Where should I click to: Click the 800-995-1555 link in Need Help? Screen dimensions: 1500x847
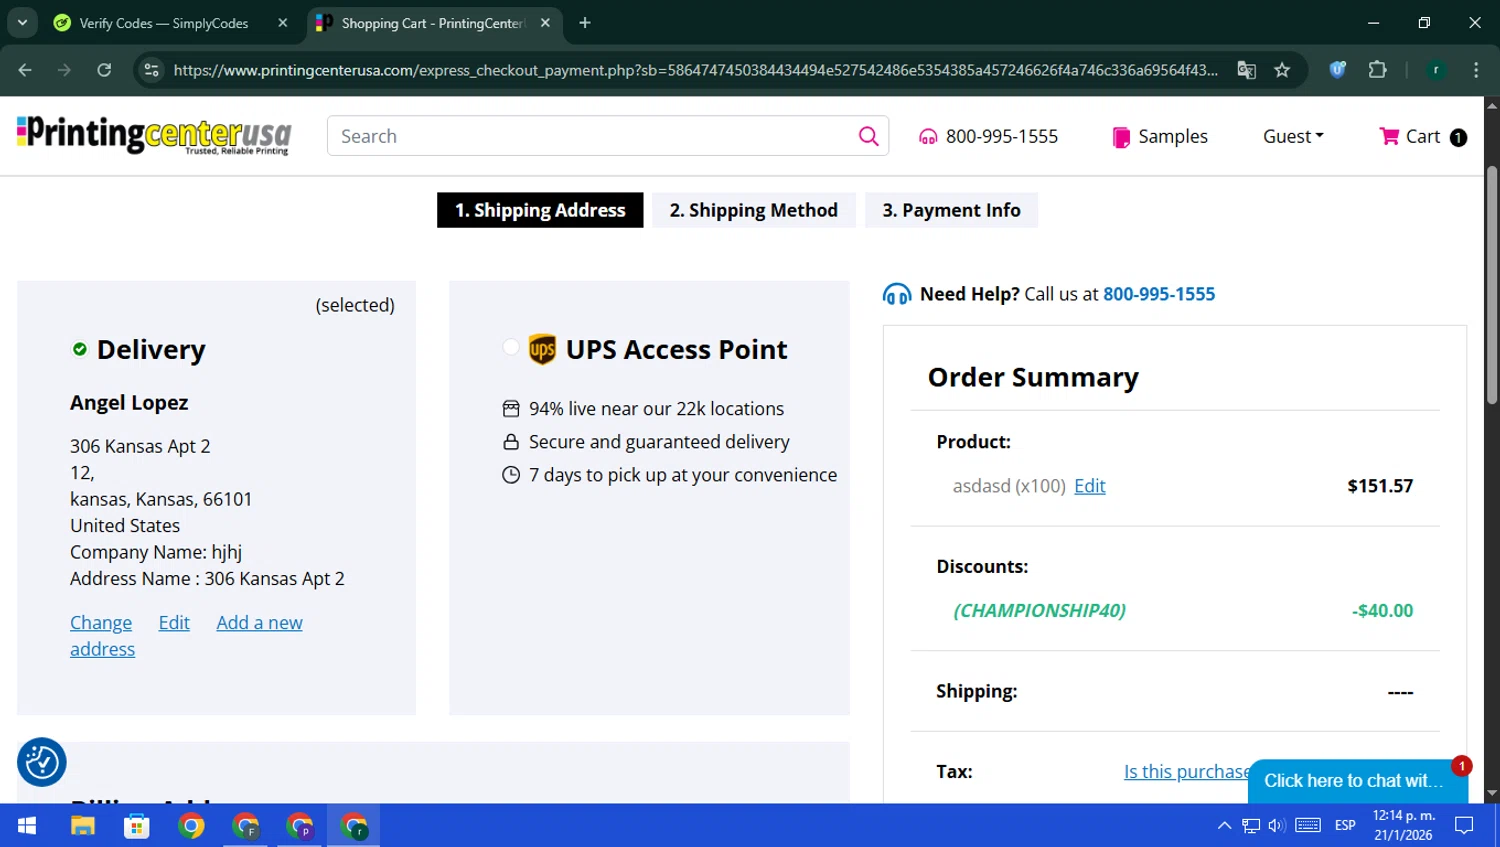click(x=1159, y=294)
